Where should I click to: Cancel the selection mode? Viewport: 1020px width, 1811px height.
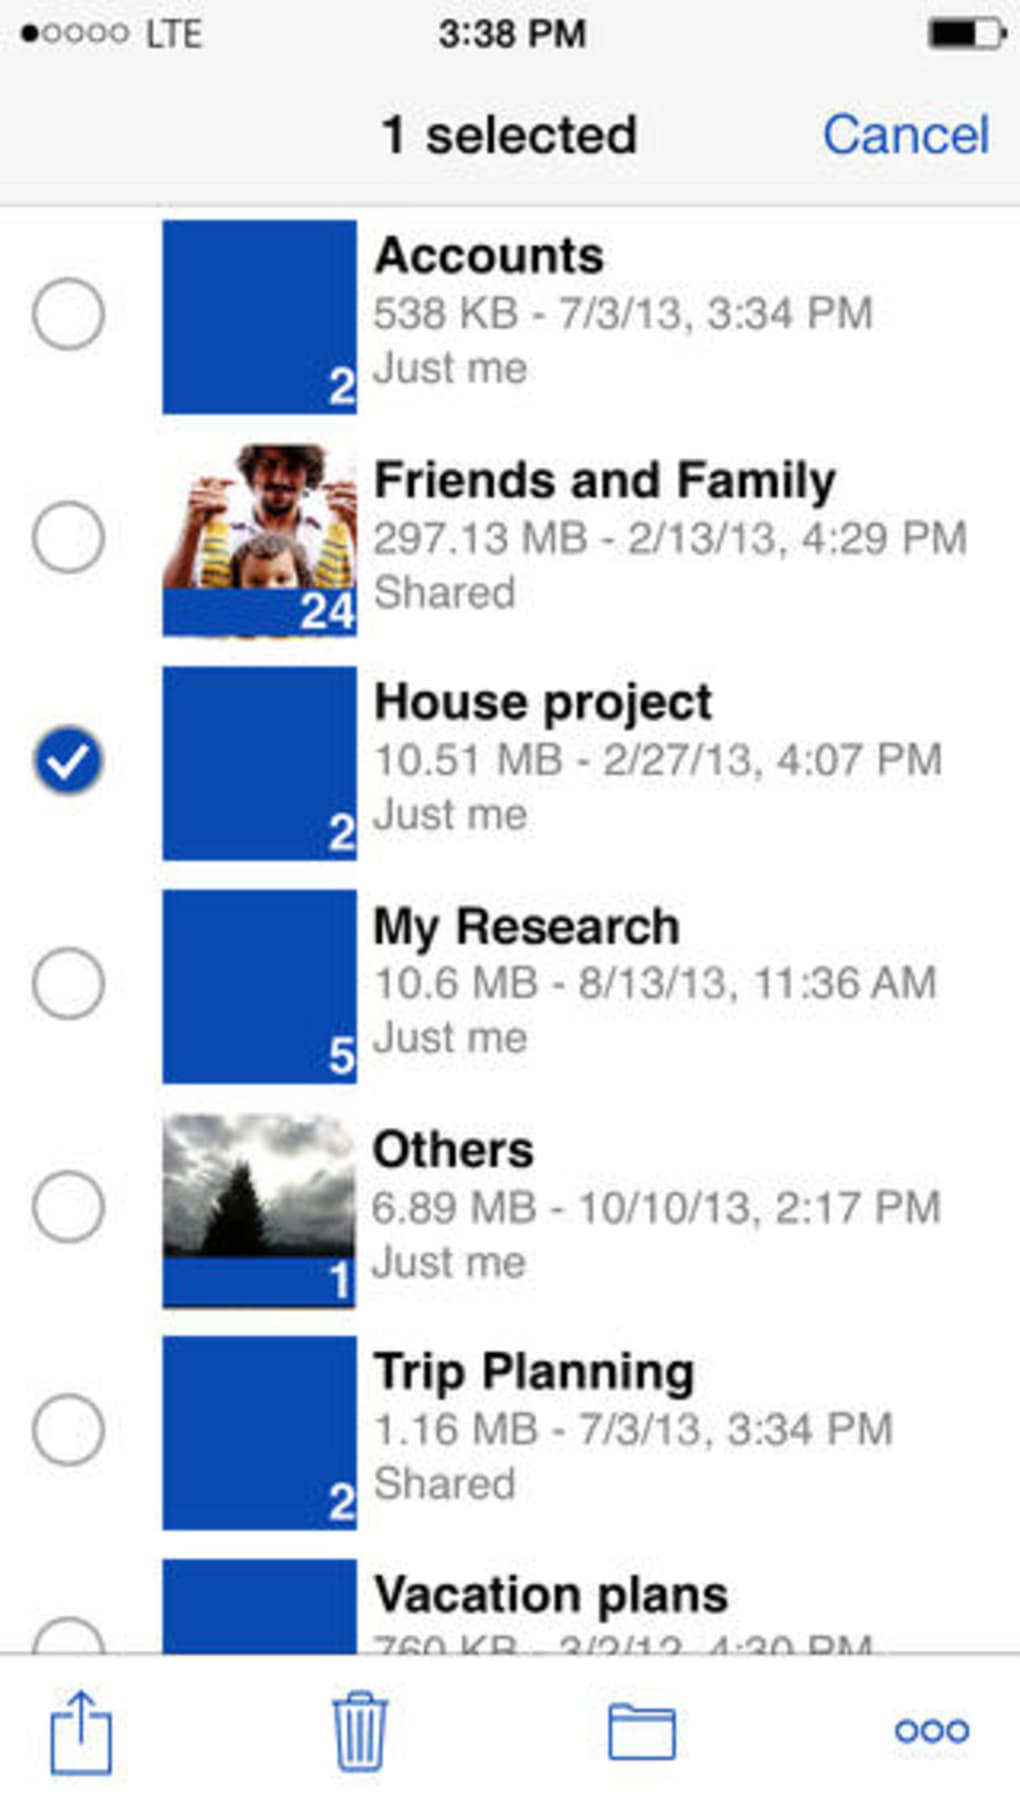coord(905,135)
